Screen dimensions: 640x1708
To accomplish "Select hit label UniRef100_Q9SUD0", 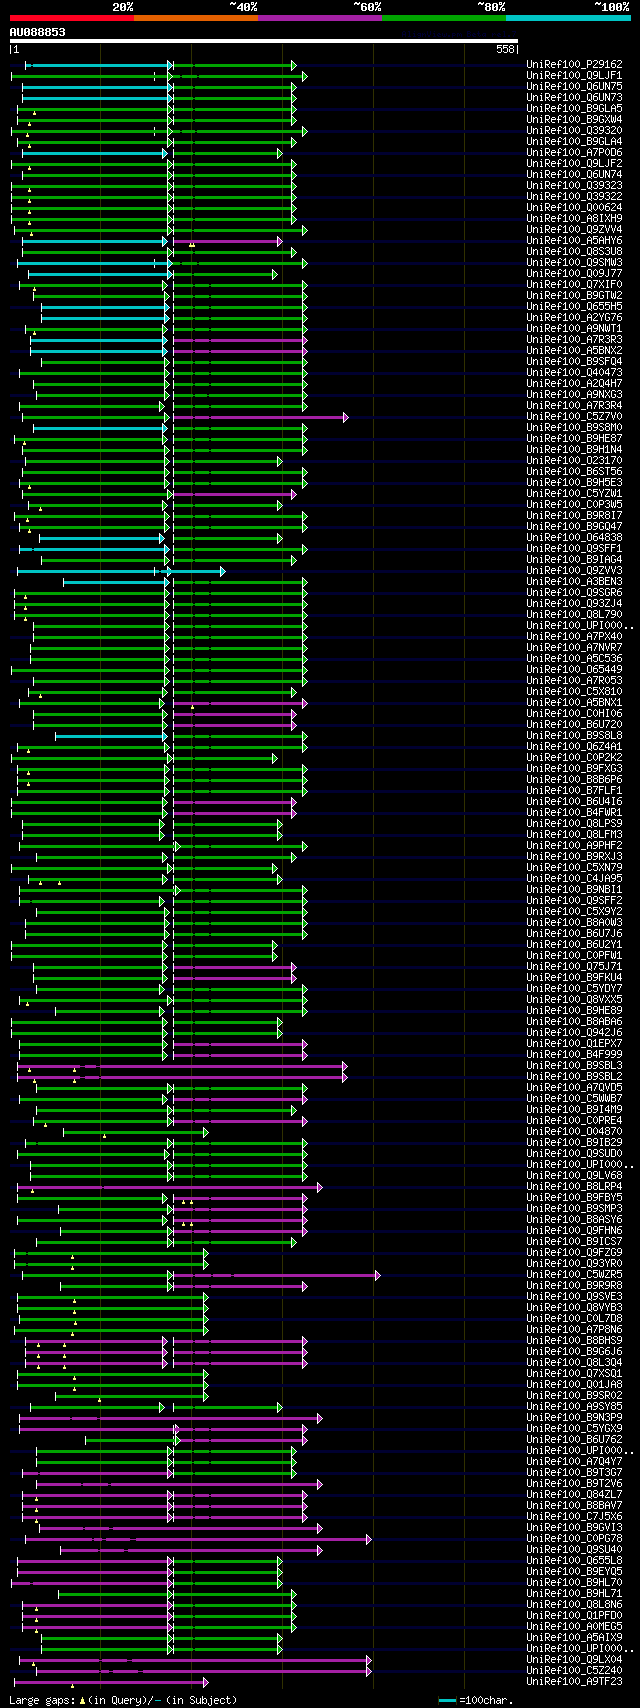I will tap(574, 1154).
